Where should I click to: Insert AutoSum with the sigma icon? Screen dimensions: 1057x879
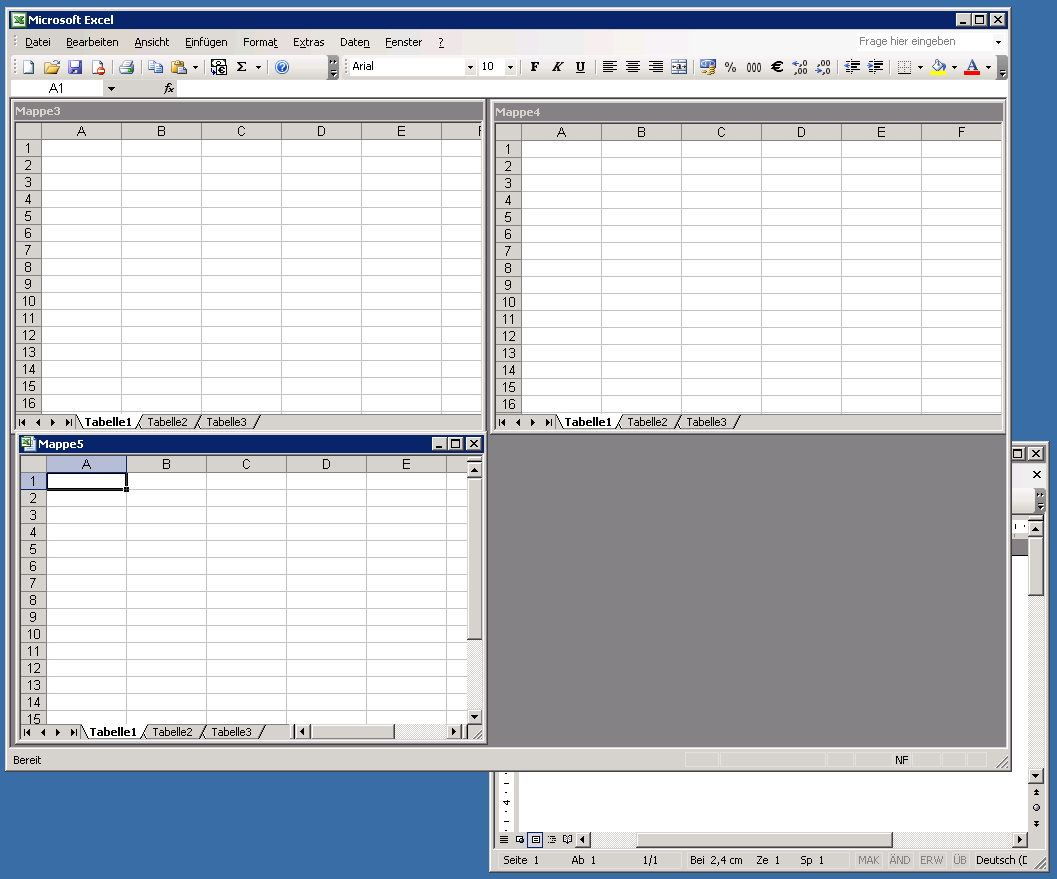pos(241,67)
